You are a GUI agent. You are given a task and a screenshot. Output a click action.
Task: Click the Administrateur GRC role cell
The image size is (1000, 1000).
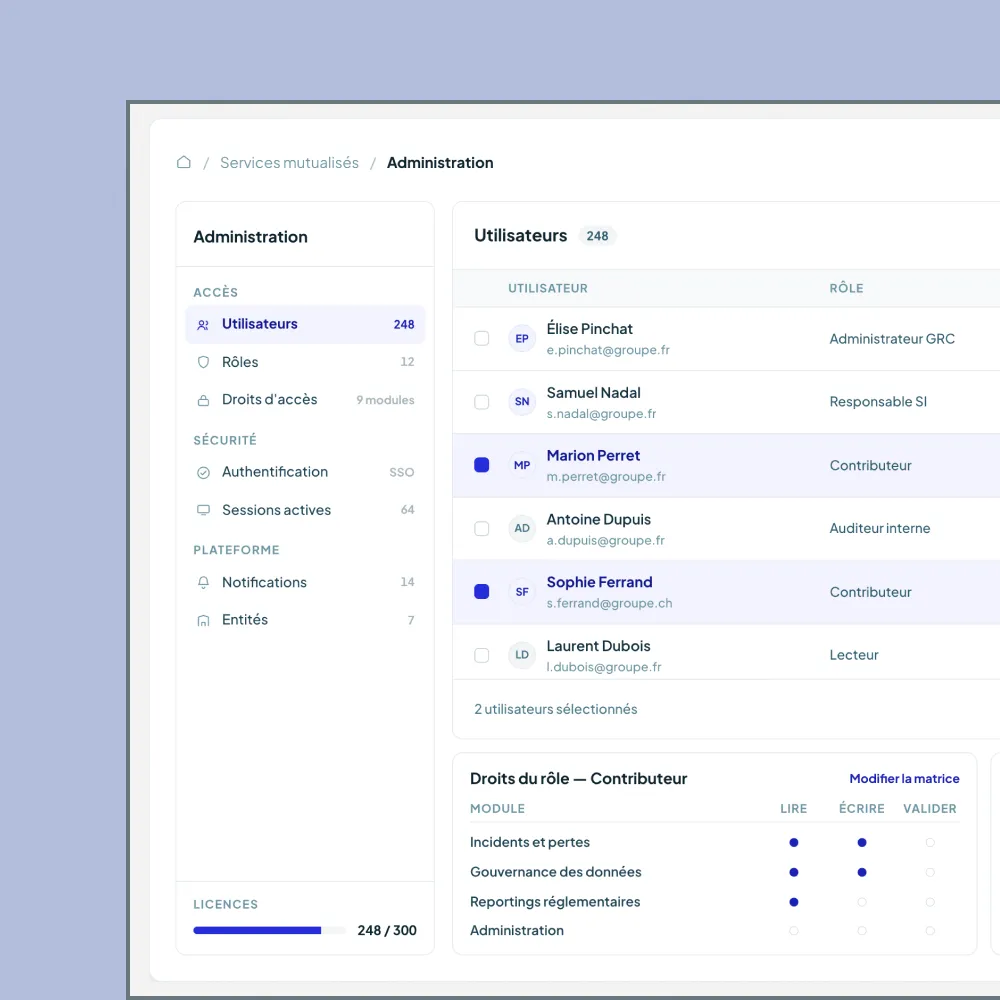click(892, 339)
